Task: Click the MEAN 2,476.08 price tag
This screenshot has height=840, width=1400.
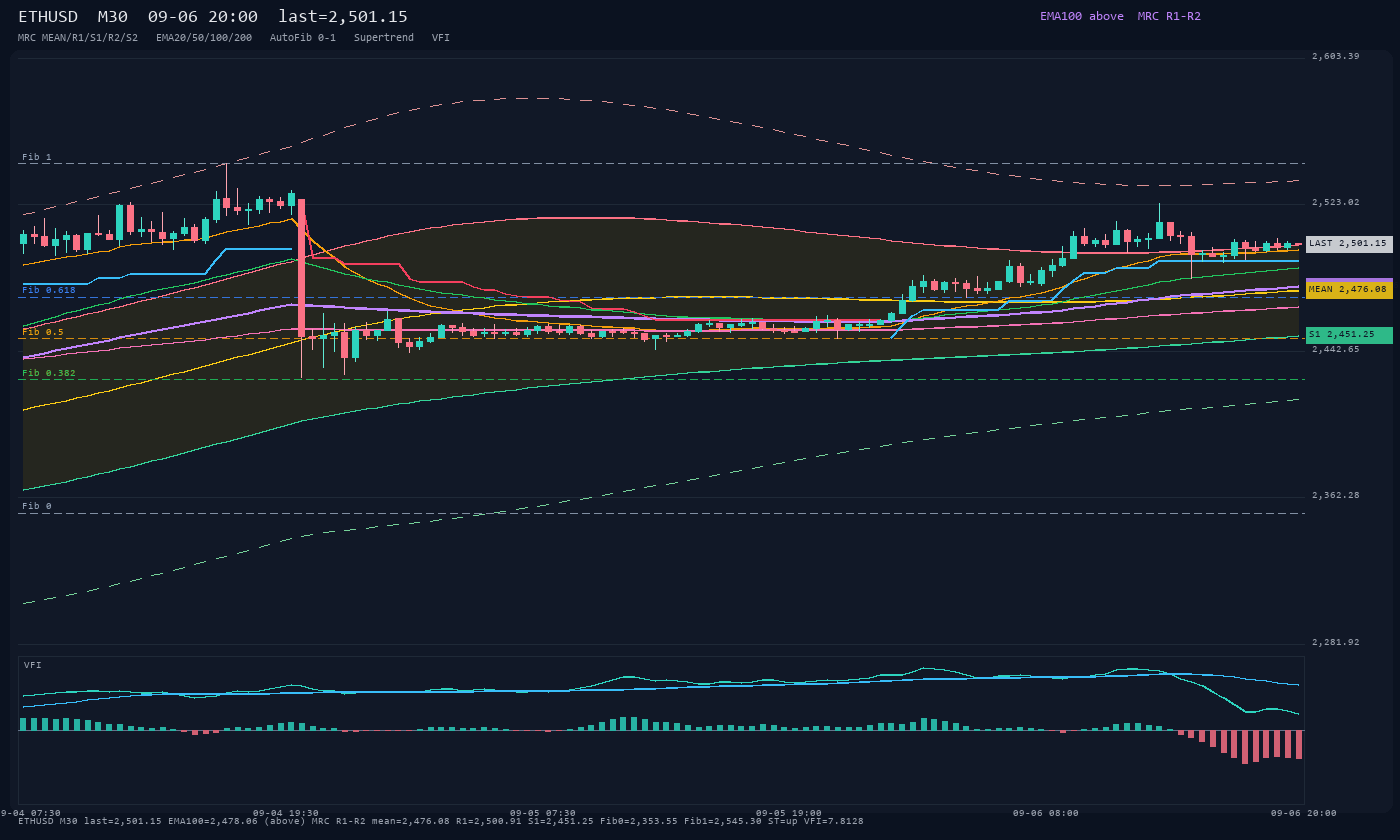Action: pyautogui.click(x=1349, y=289)
